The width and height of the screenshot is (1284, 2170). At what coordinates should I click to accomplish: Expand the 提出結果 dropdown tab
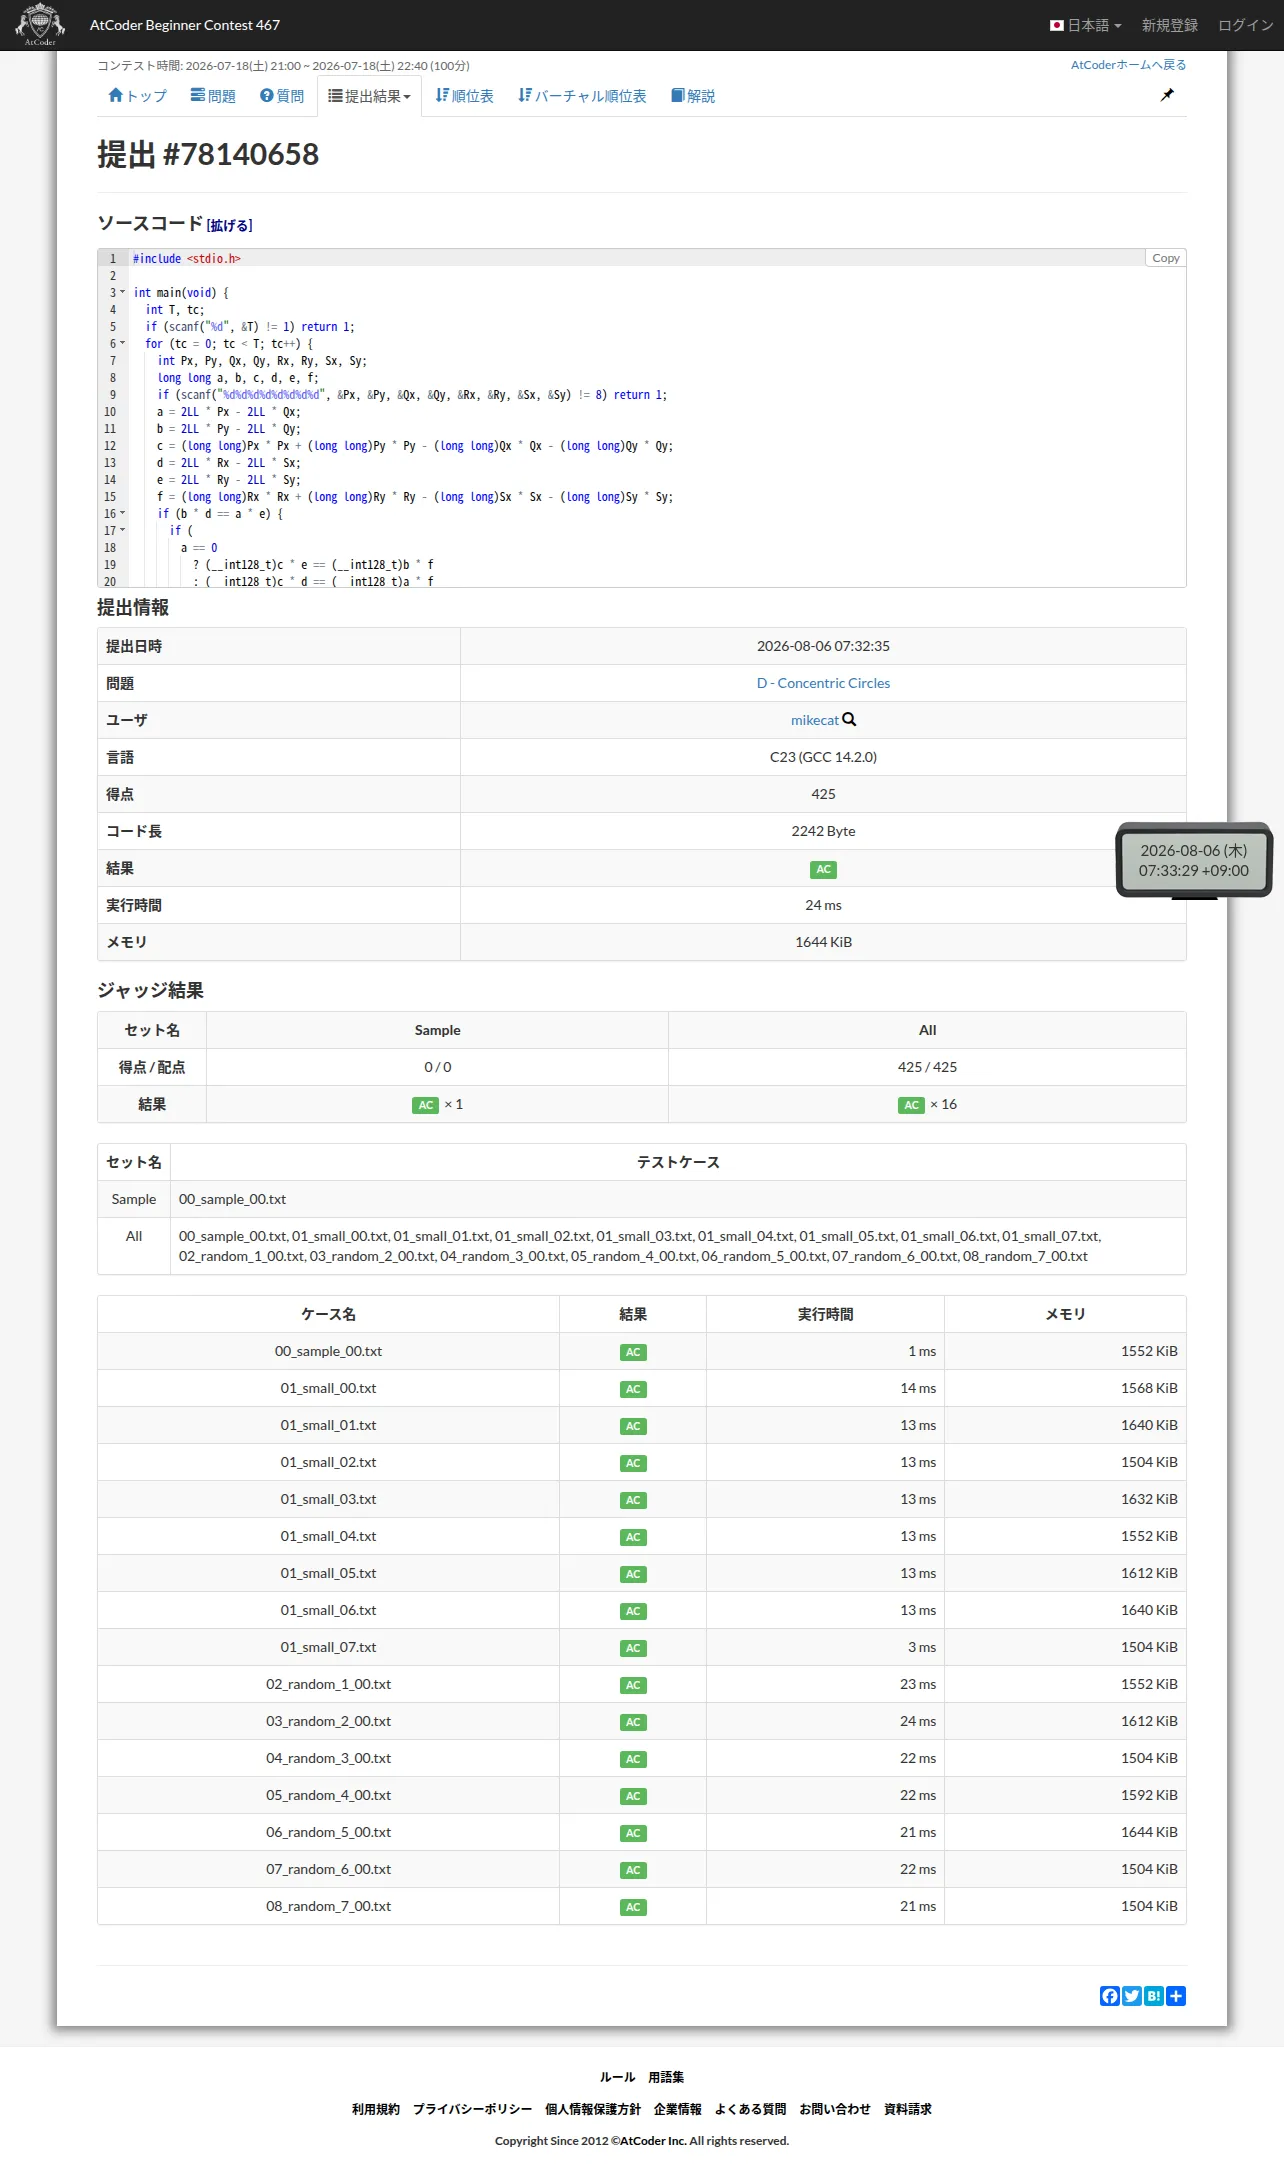click(369, 96)
